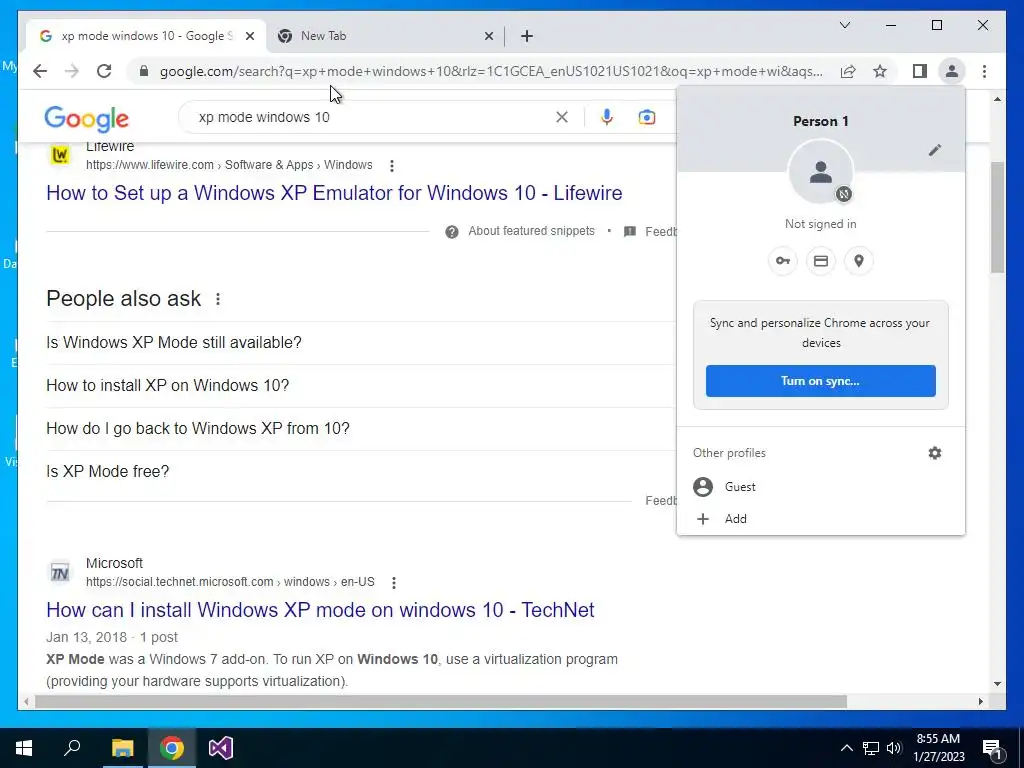Viewport: 1024px width, 768px height.
Task: Open addresses via the location pin icon
Action: 859,261
